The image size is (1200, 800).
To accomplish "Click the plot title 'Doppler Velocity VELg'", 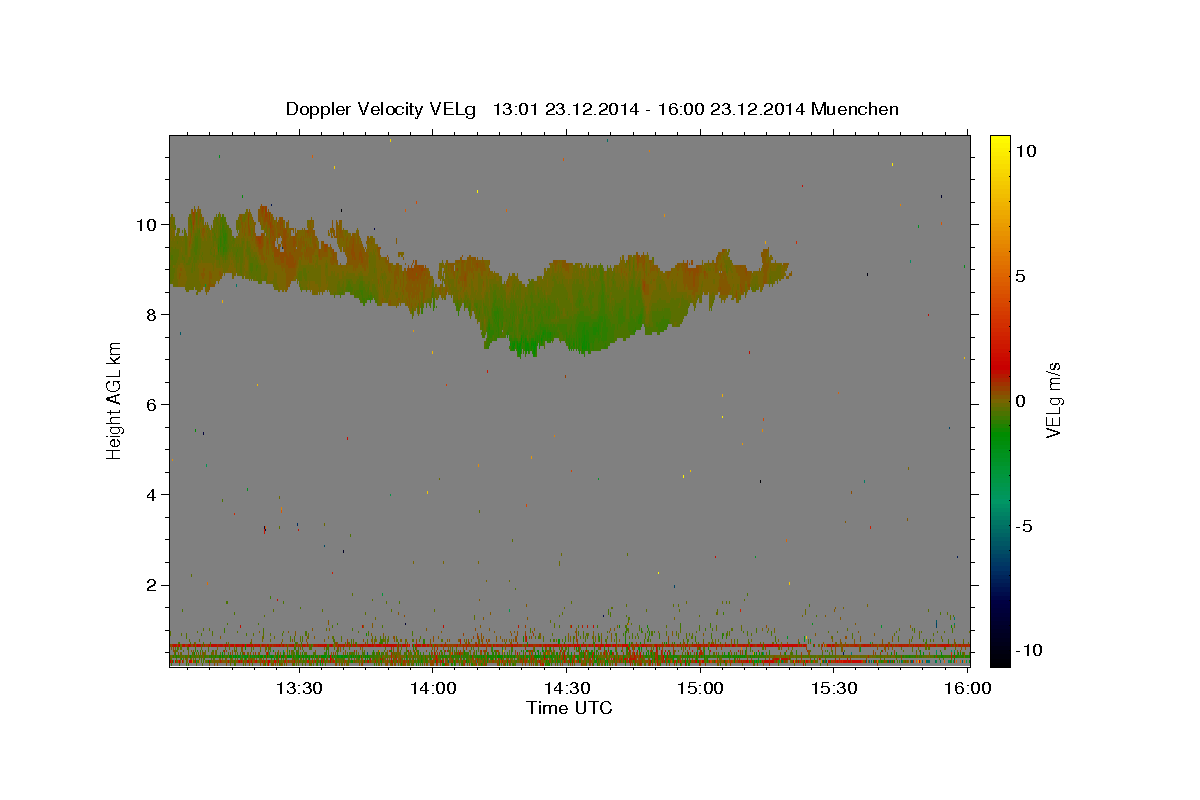I will tap(383, 109).
